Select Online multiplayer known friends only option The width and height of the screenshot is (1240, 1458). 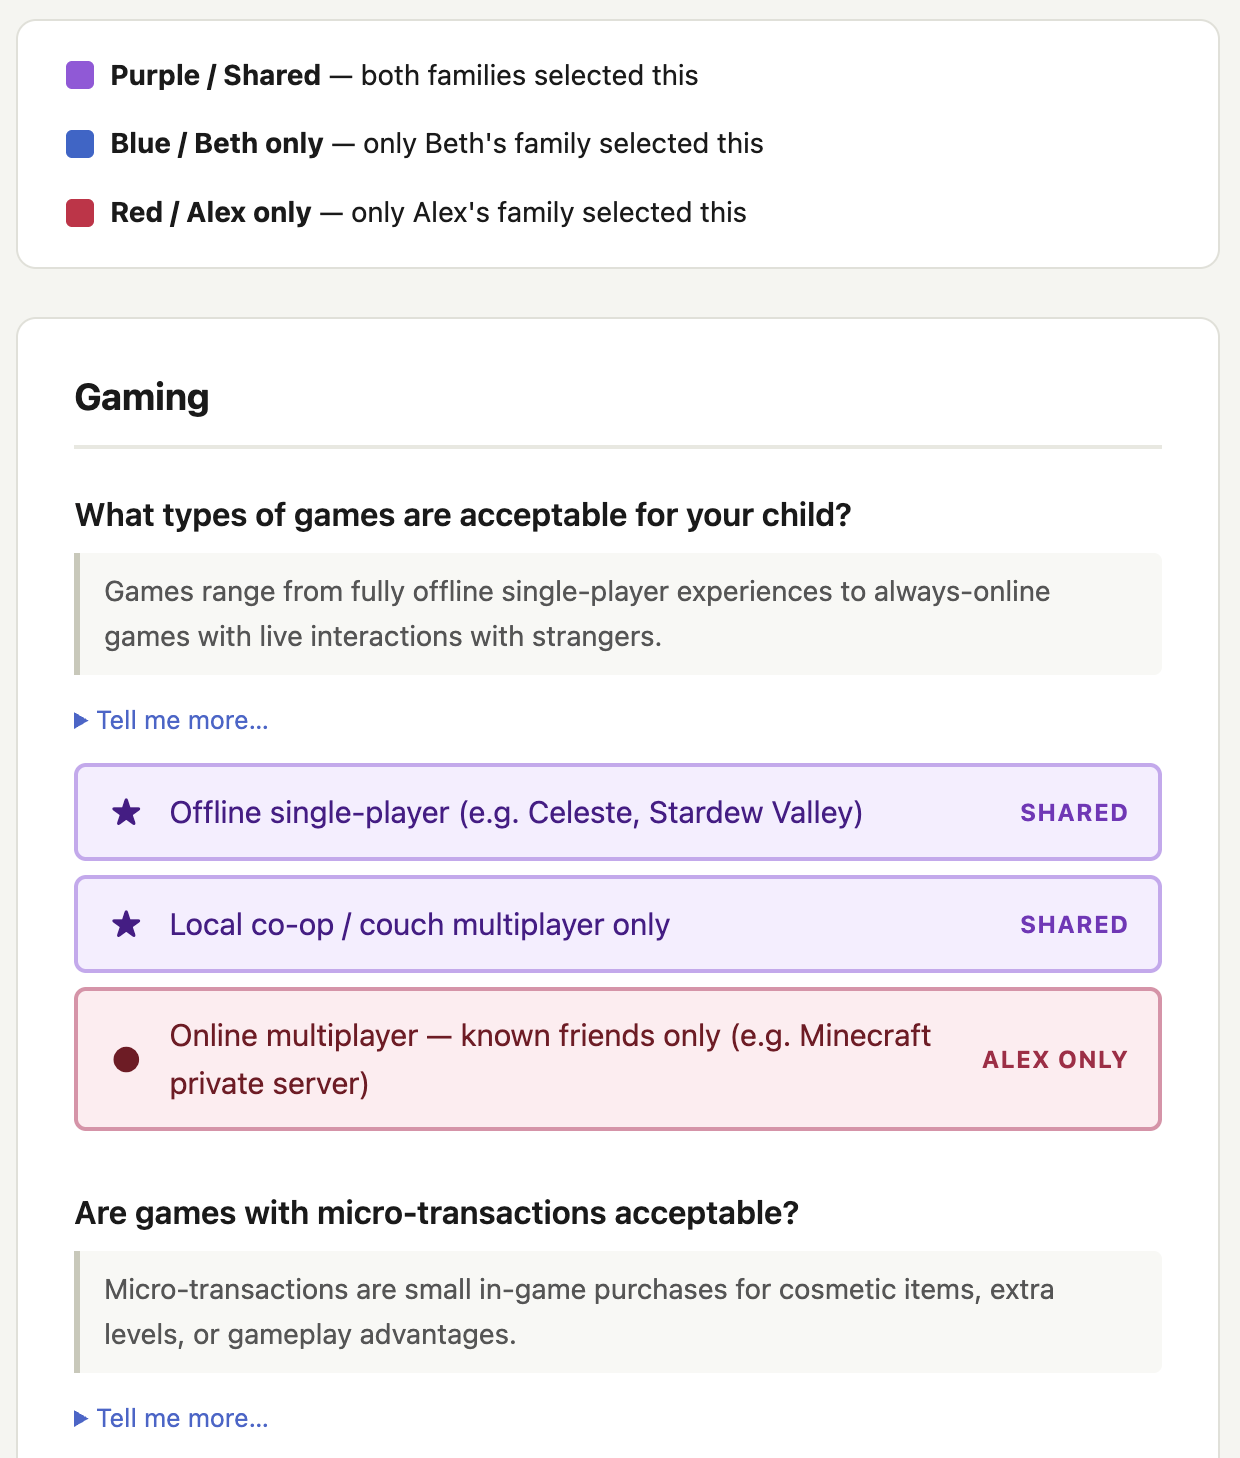[618, 1059]
